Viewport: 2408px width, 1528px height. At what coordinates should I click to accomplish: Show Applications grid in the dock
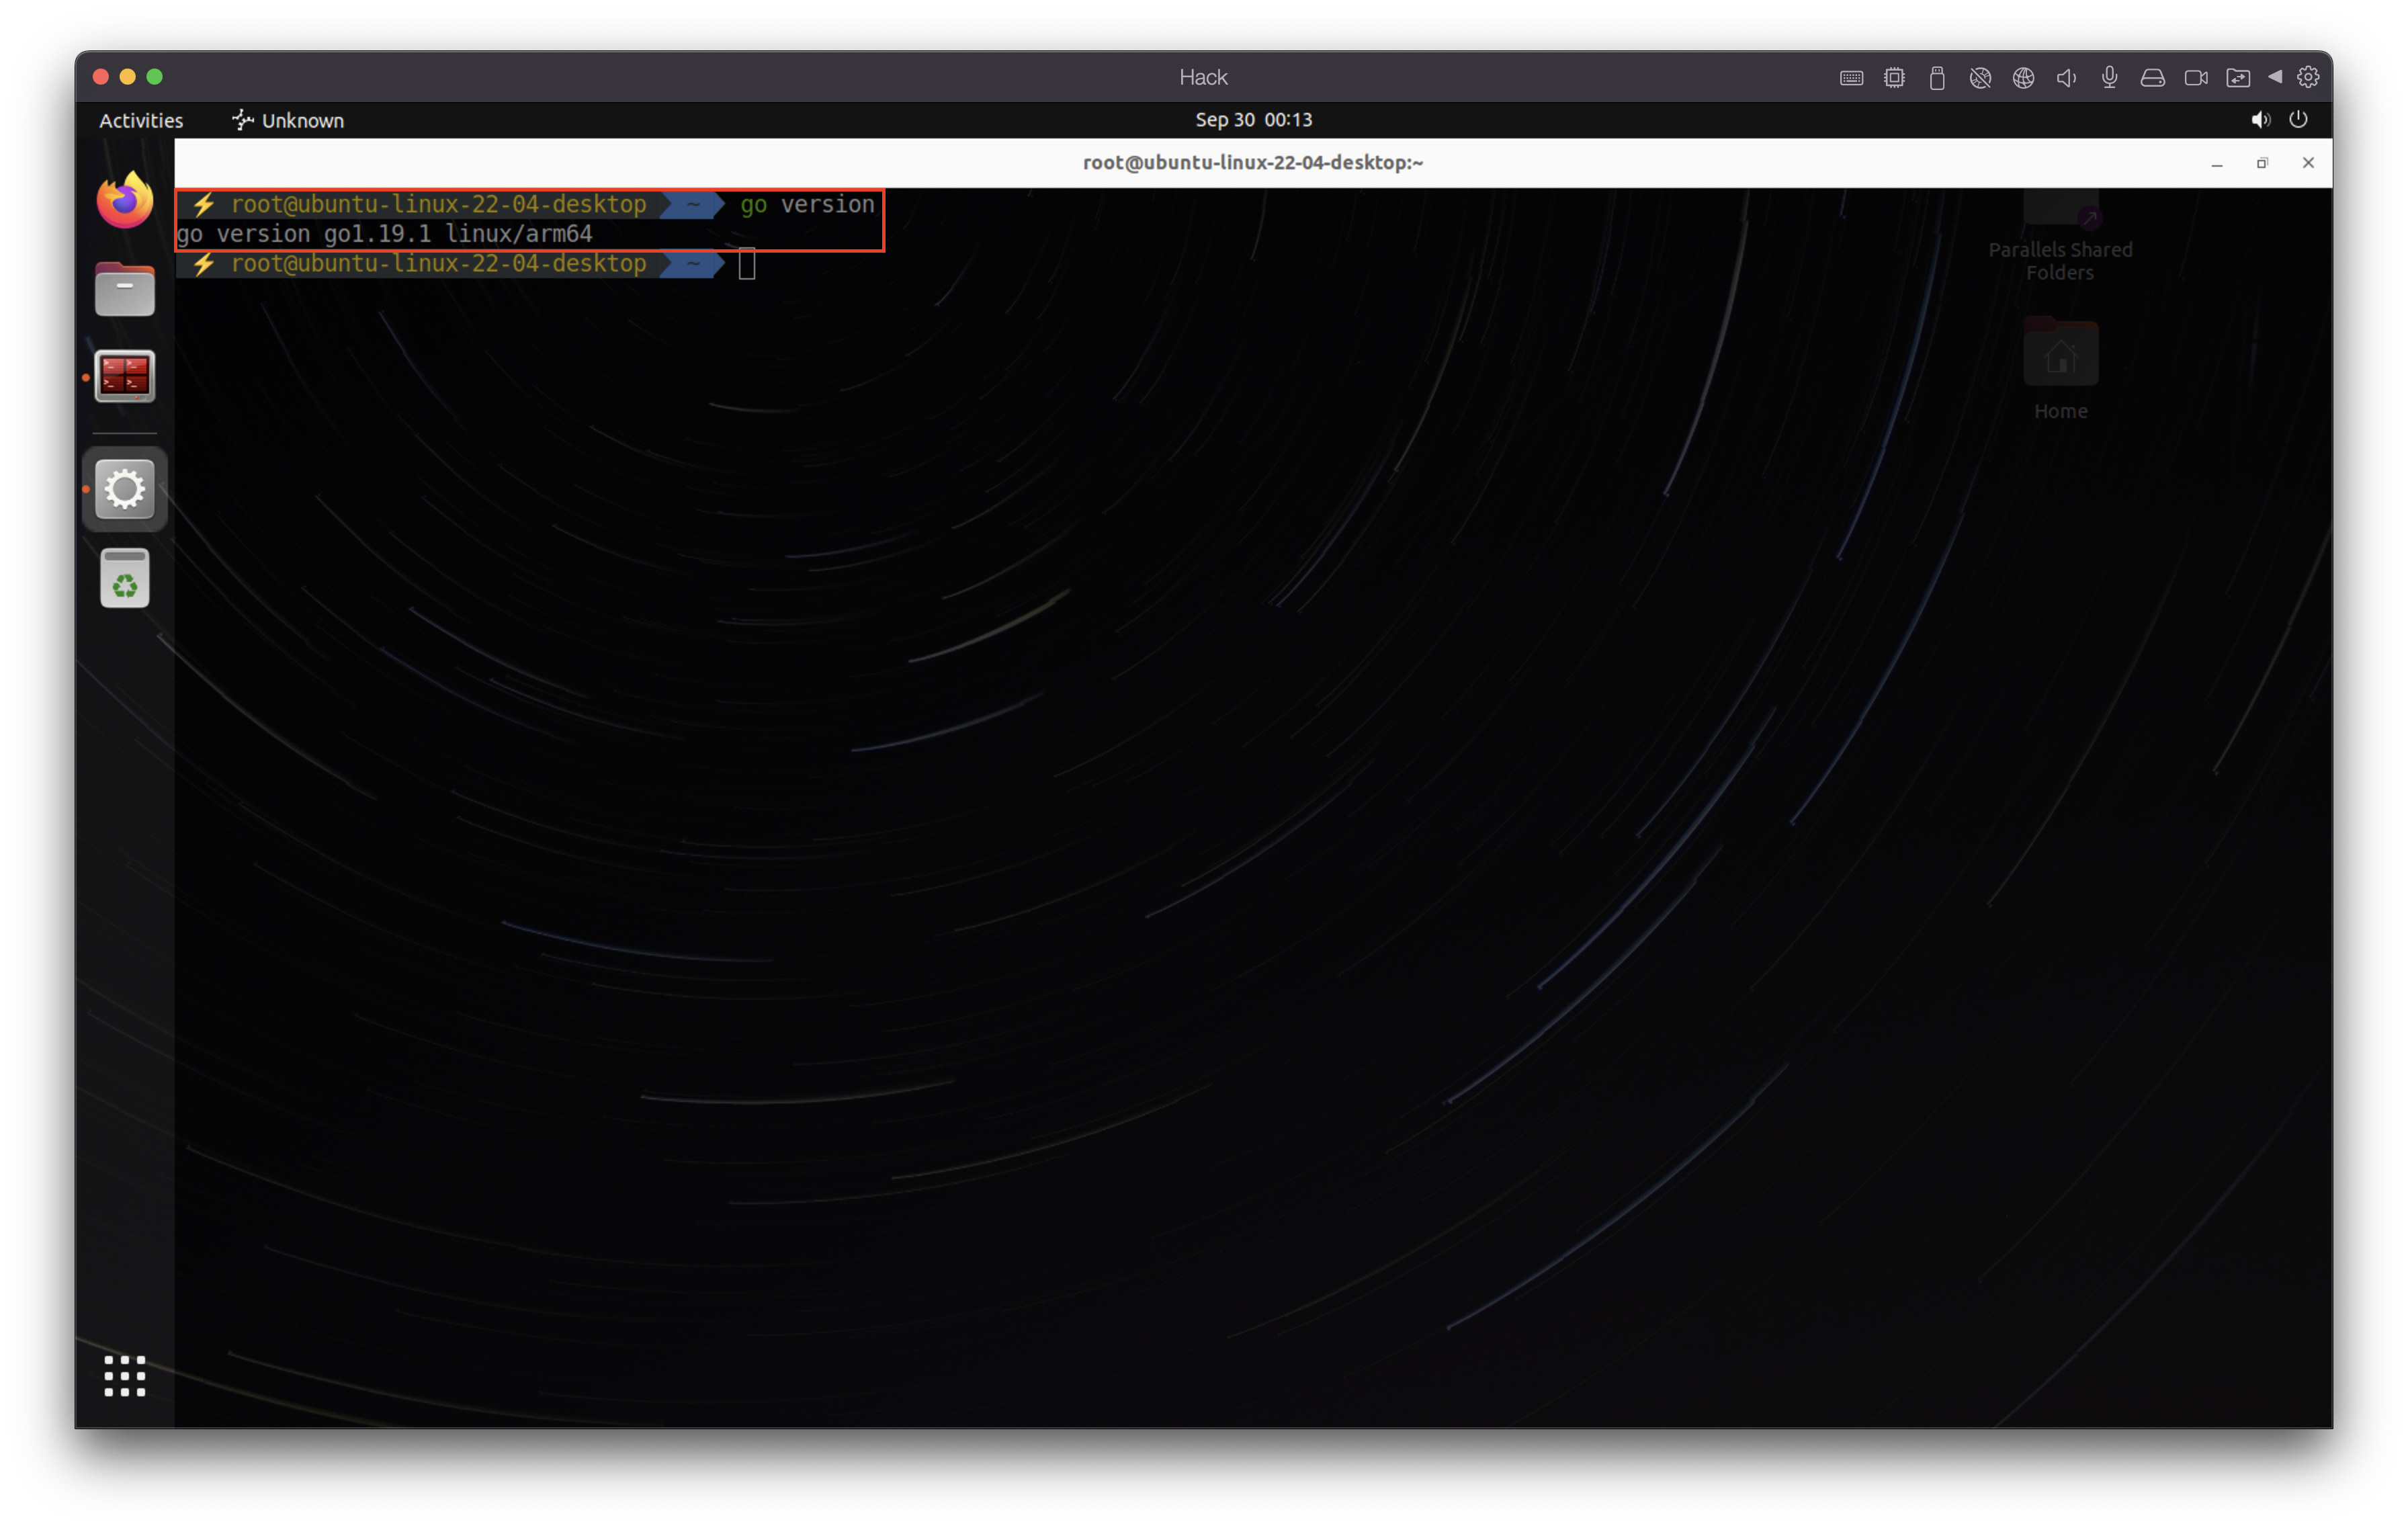(x=125, y=1376)
